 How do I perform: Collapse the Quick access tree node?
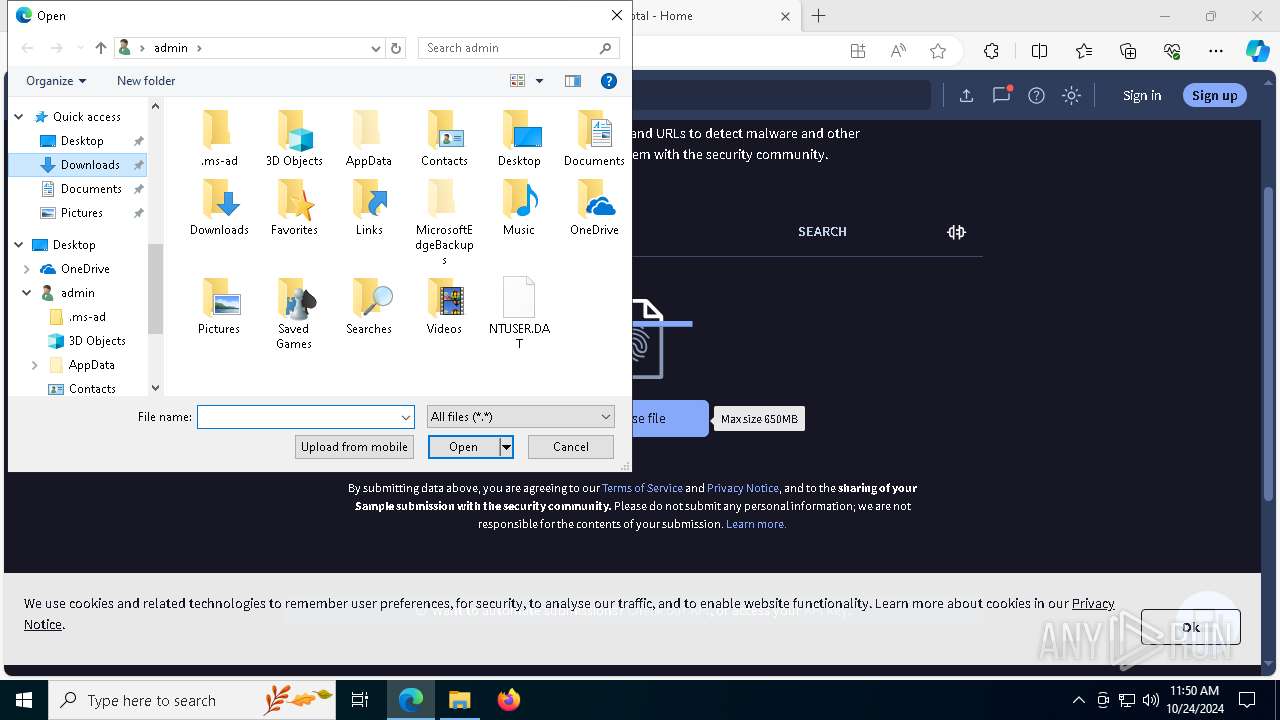tap(19, 117)
